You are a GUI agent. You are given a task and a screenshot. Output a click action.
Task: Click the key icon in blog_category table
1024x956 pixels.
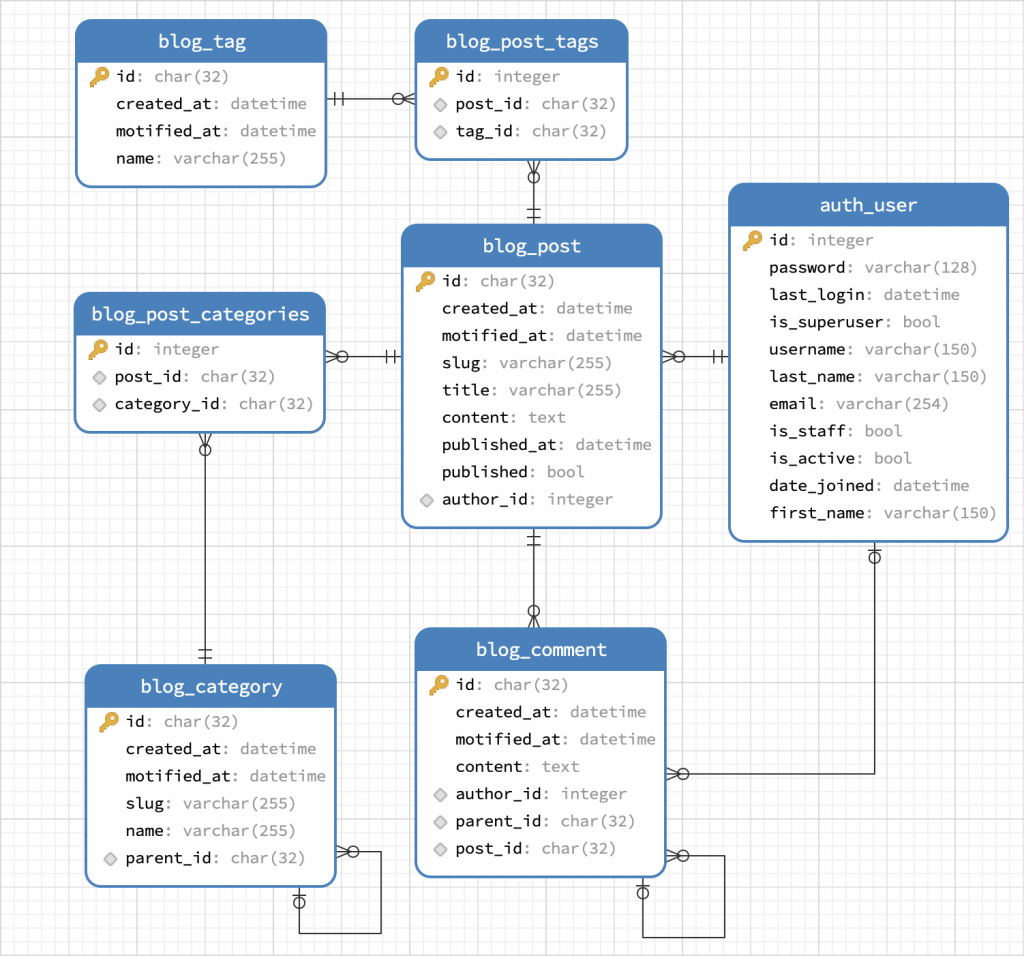coord(108,721)
